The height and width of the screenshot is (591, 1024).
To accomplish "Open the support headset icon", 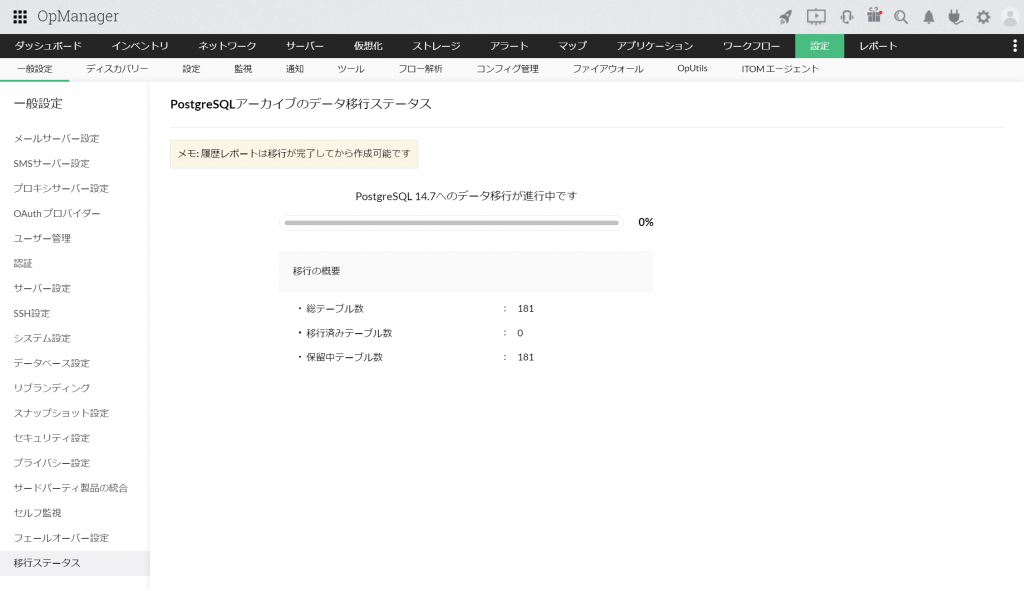I will point(847,17).
